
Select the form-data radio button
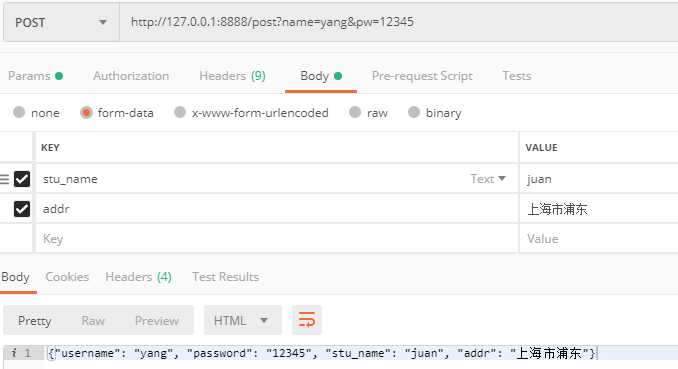[86, 112]
